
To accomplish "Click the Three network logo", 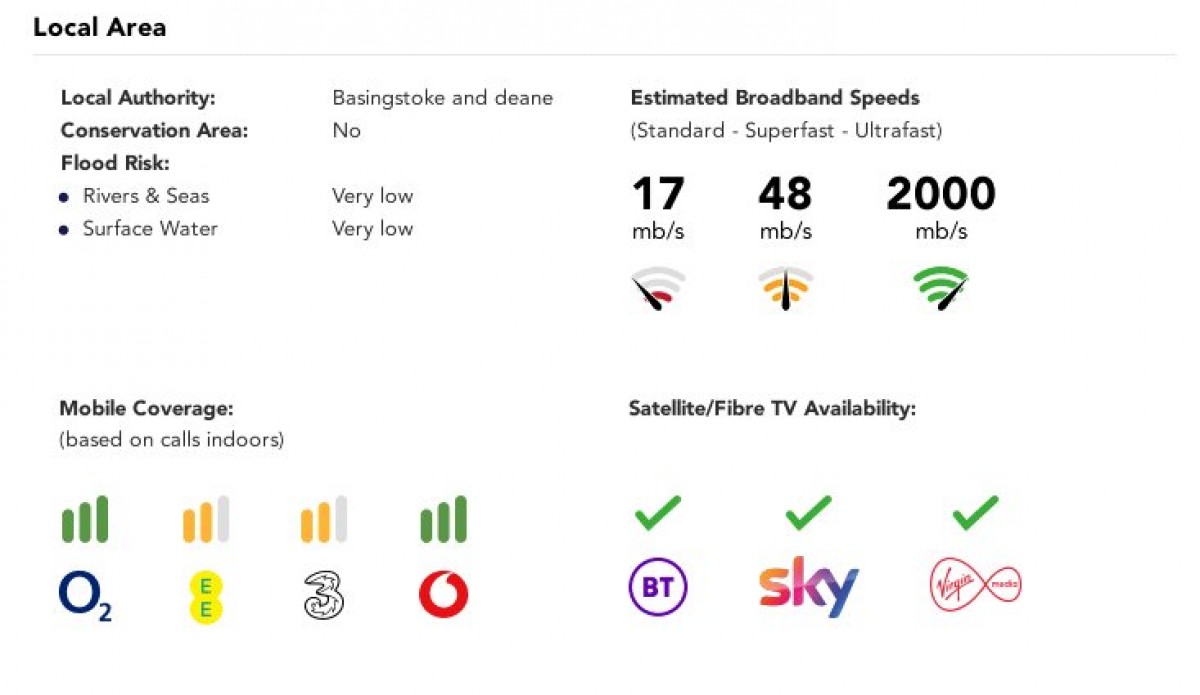I will 324,596.
